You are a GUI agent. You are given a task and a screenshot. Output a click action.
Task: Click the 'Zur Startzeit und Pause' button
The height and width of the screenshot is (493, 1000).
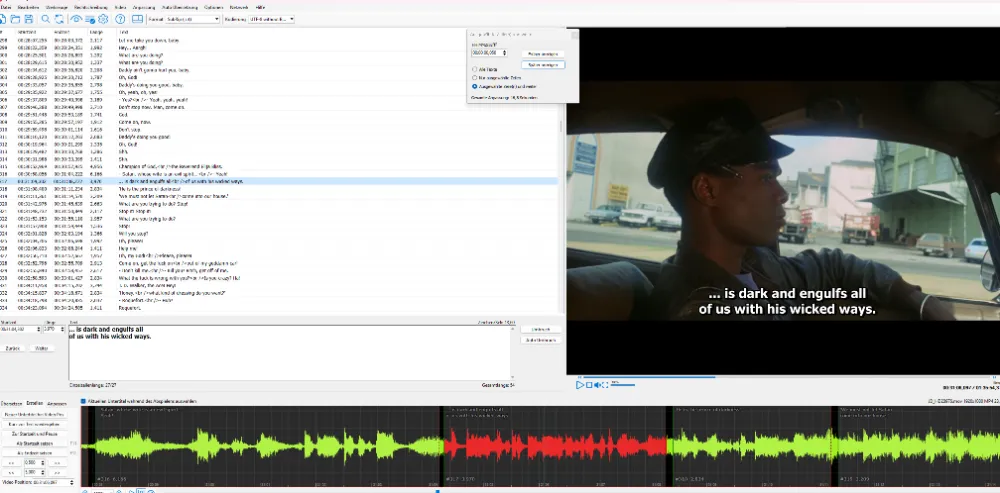coord(32,434)
